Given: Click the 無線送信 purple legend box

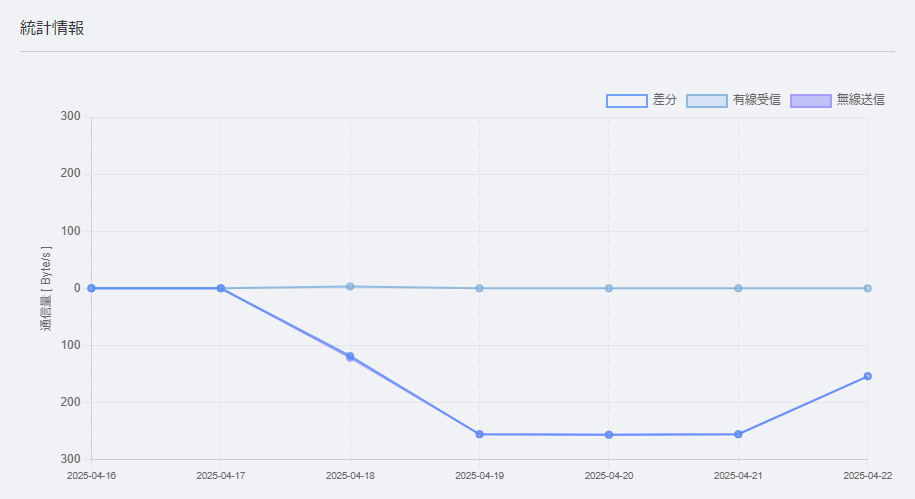Looking at the screenshot, I should tap(811, 101).
